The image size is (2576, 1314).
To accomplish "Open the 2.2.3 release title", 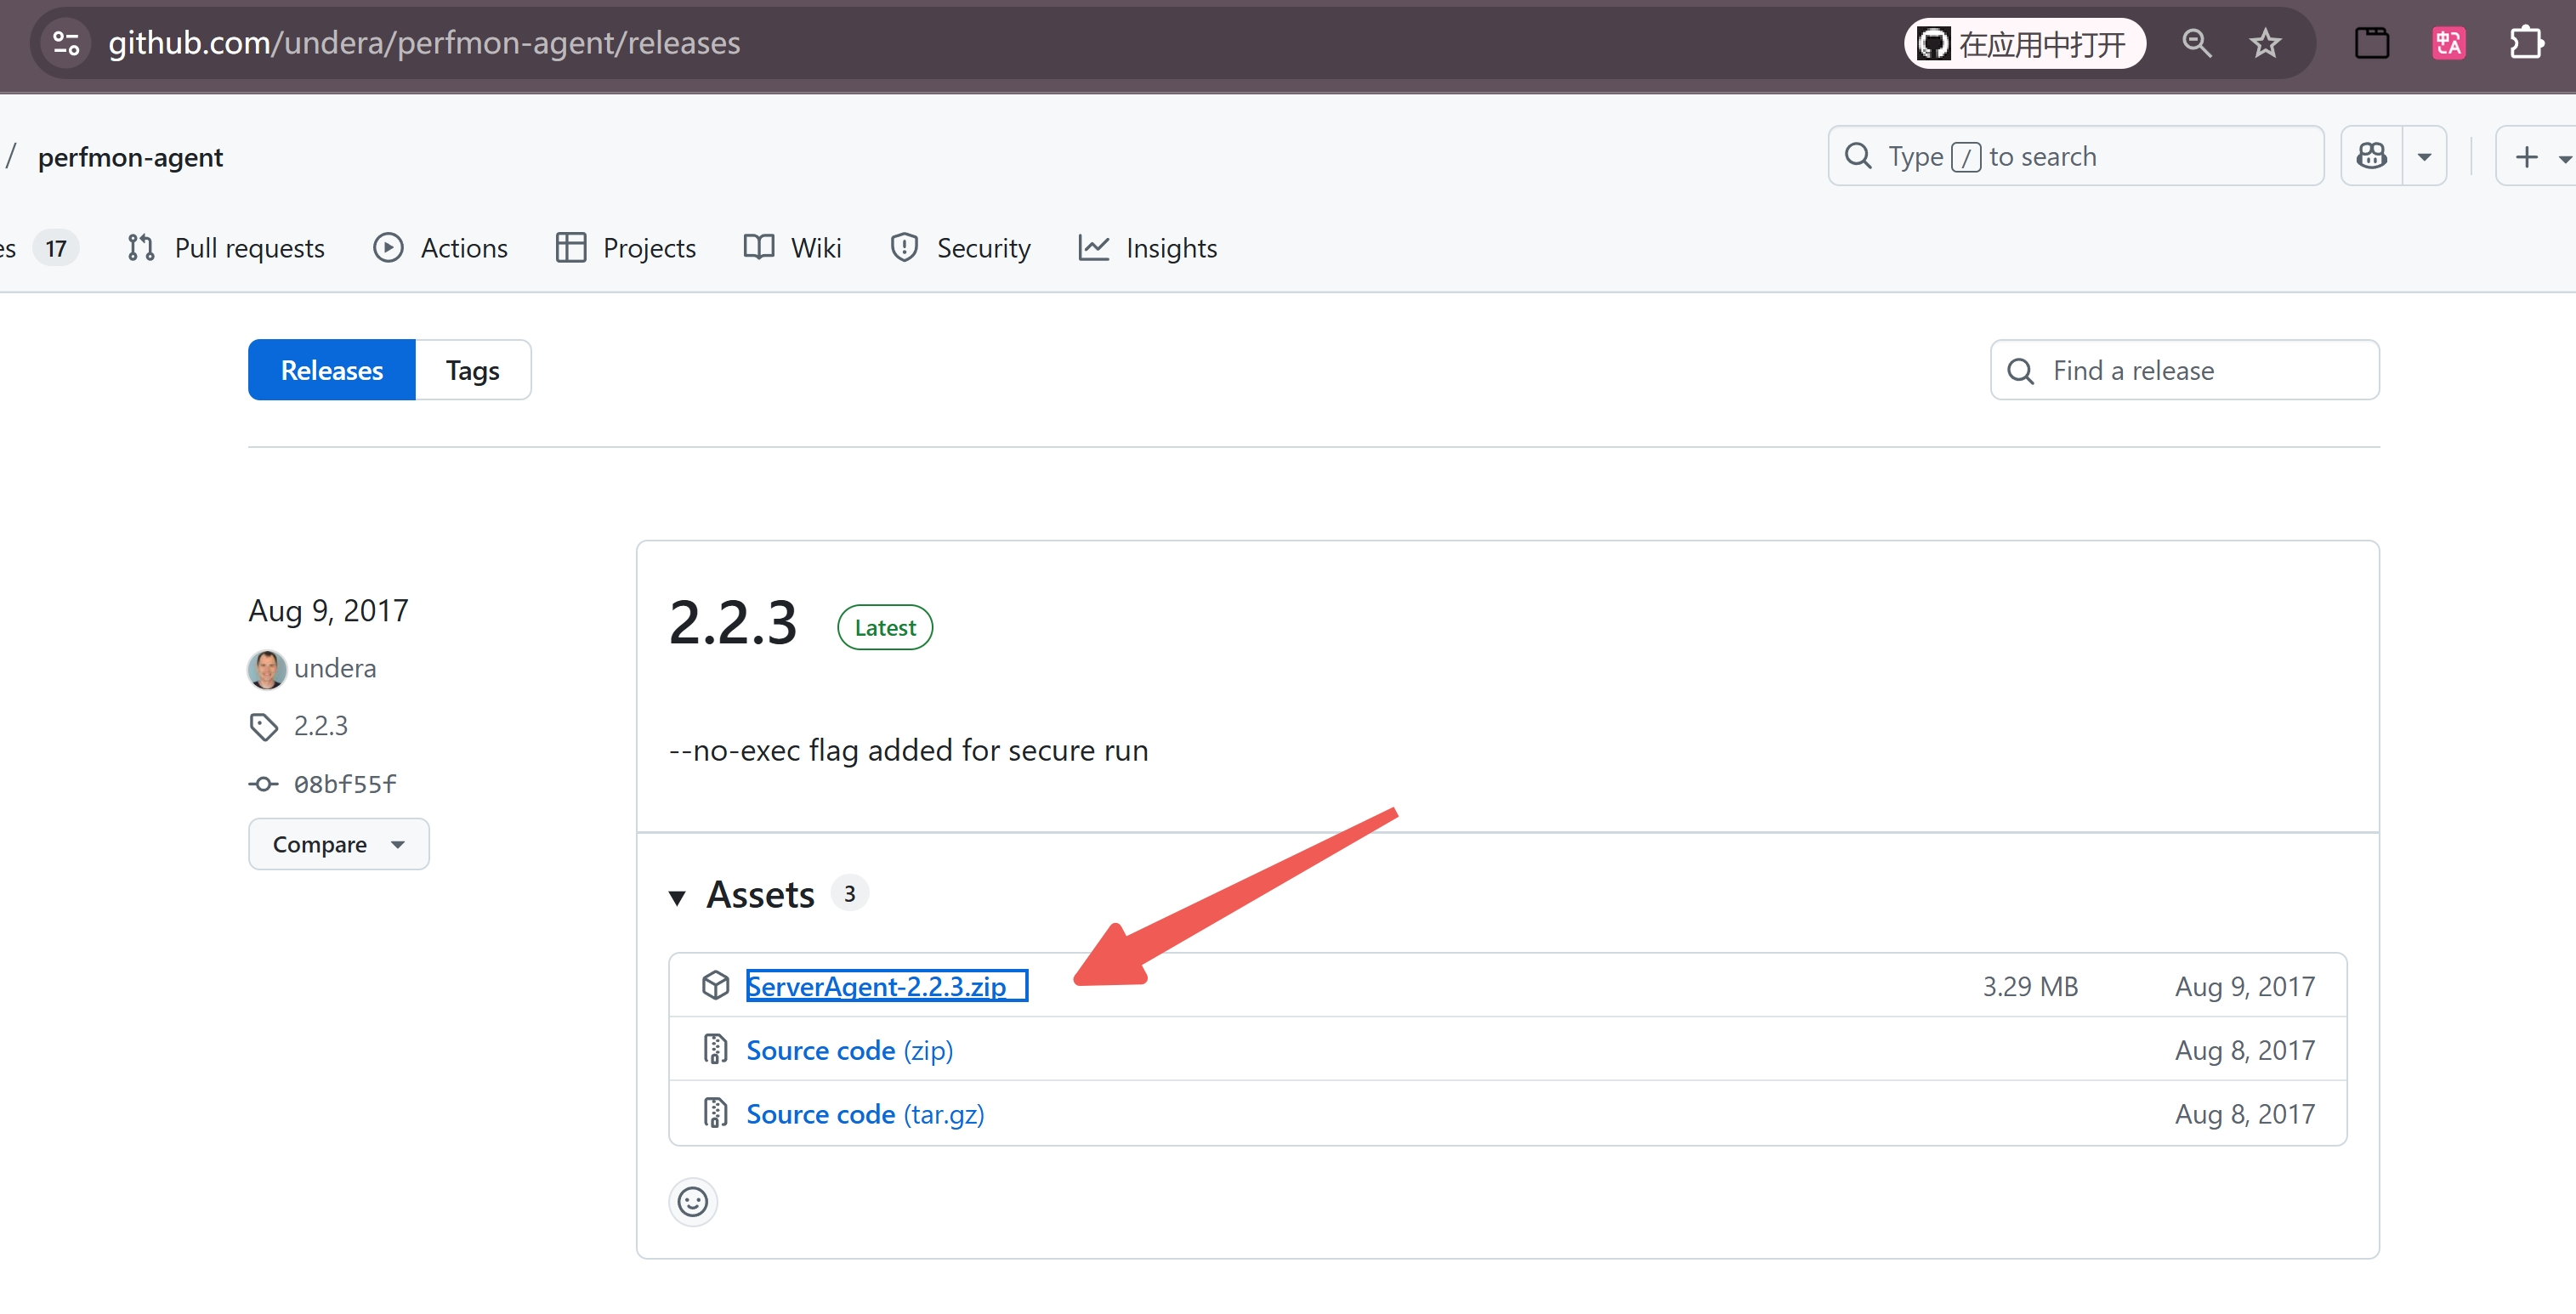I will 732,622.
